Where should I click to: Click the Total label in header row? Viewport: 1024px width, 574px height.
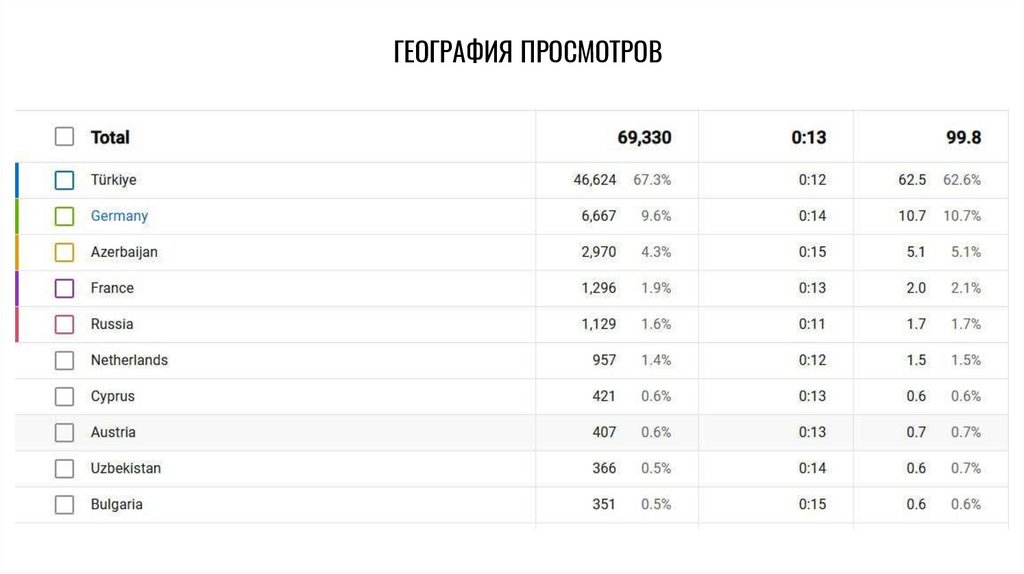coord(110,137)
